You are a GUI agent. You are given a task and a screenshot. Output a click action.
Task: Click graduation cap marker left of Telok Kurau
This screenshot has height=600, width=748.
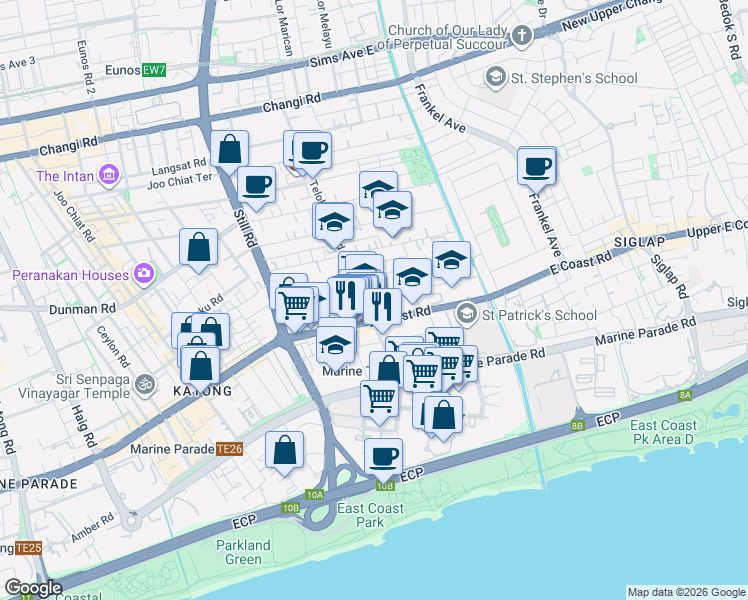coord(334,223)
